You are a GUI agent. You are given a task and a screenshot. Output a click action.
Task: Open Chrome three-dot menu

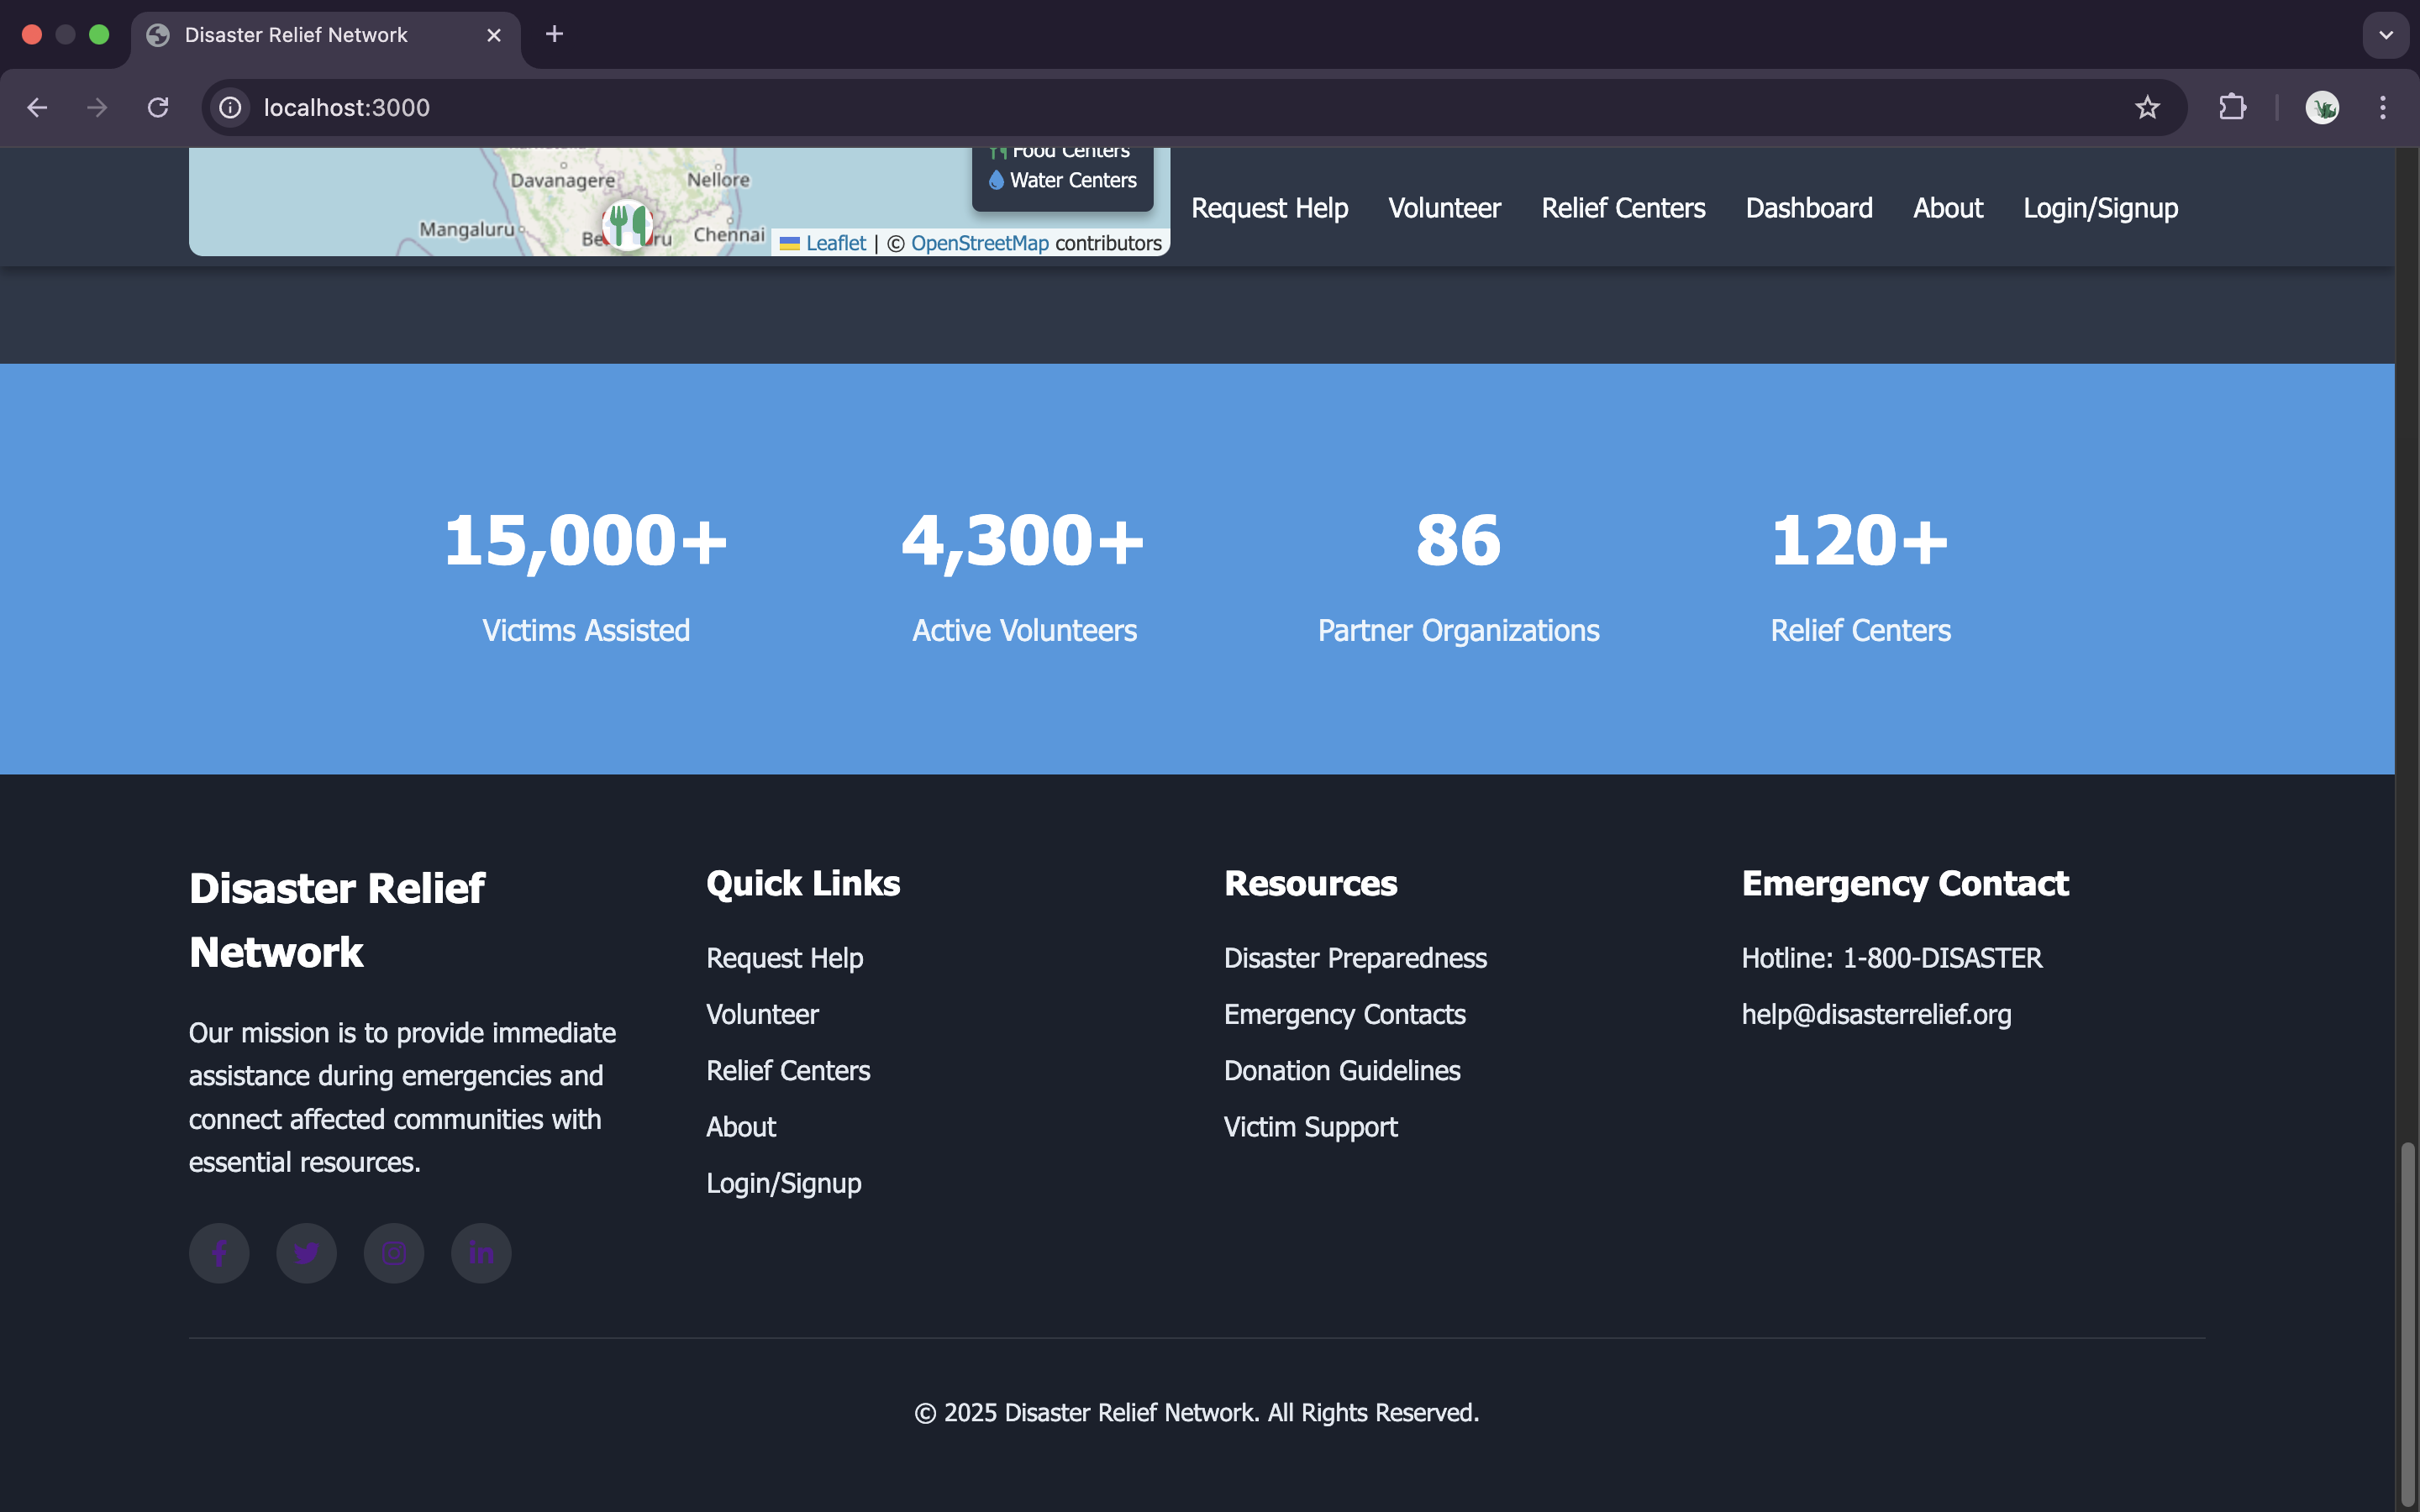pos(2383,108)
